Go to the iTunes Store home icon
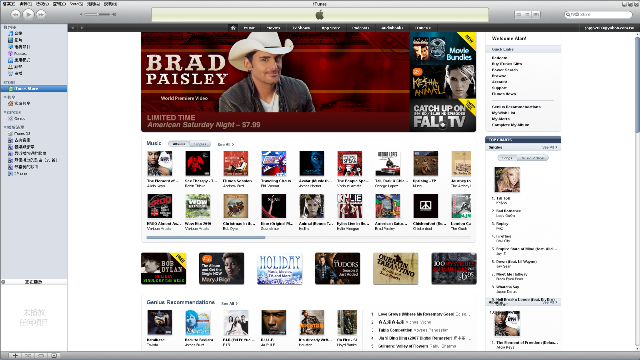This screenshot has height=360, width=640. tap(233, 28)
